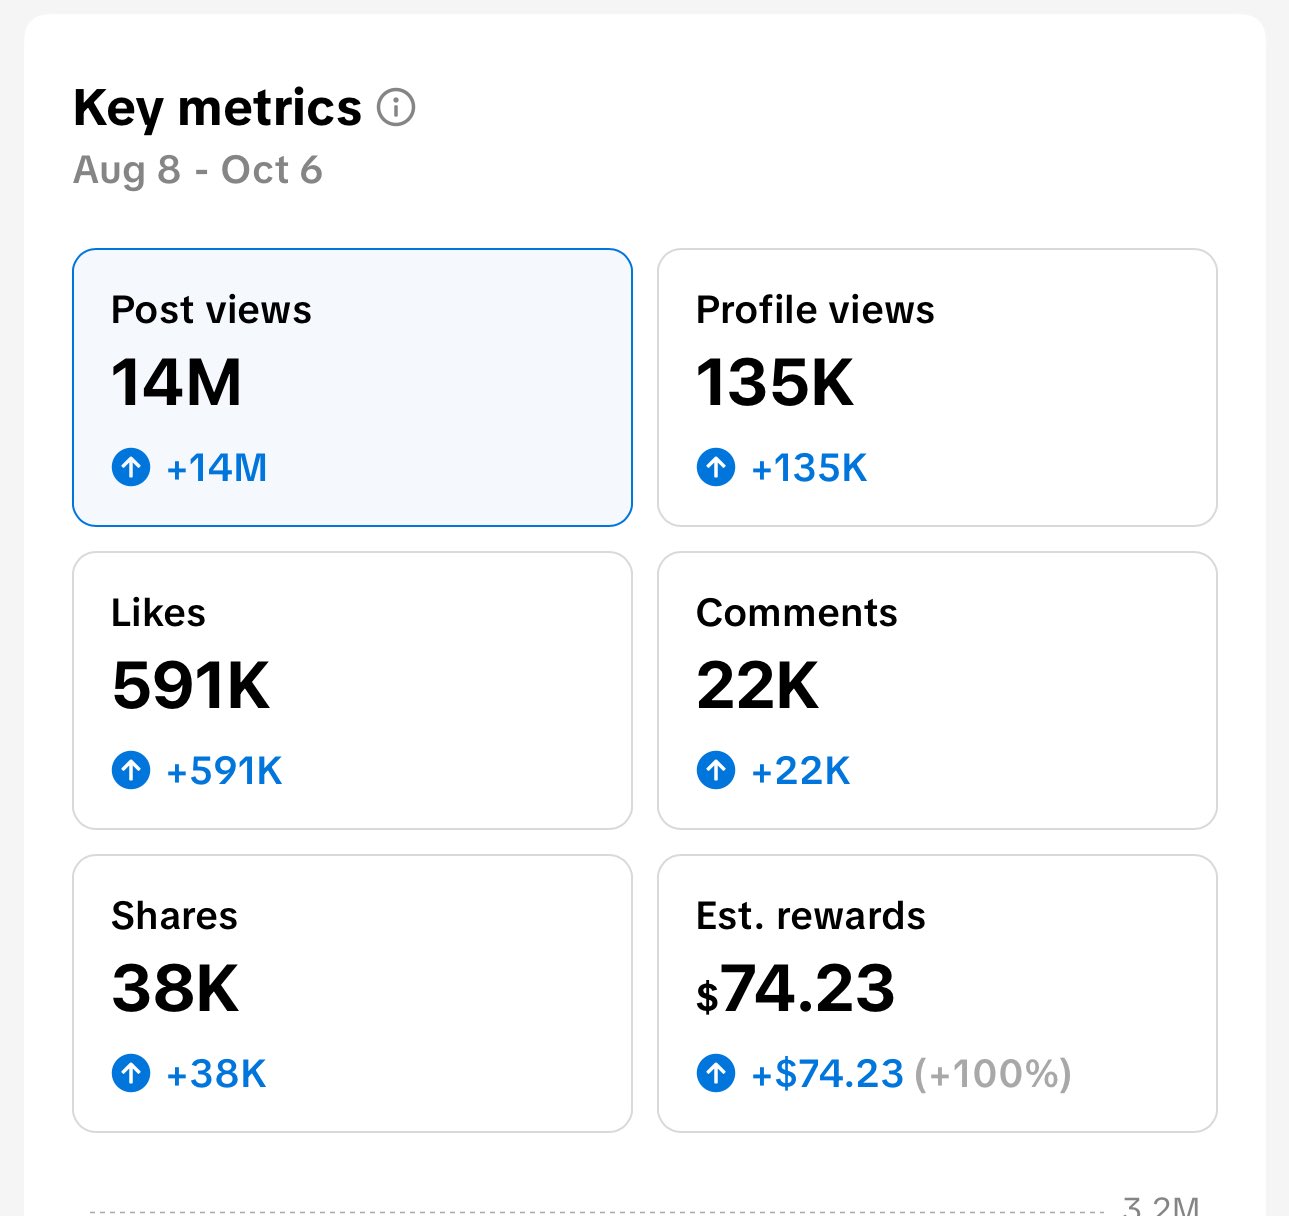Click the +$74.23 rewards change link
Viewport: 1289px width, 1216px height.
(x=826, y=1073)
